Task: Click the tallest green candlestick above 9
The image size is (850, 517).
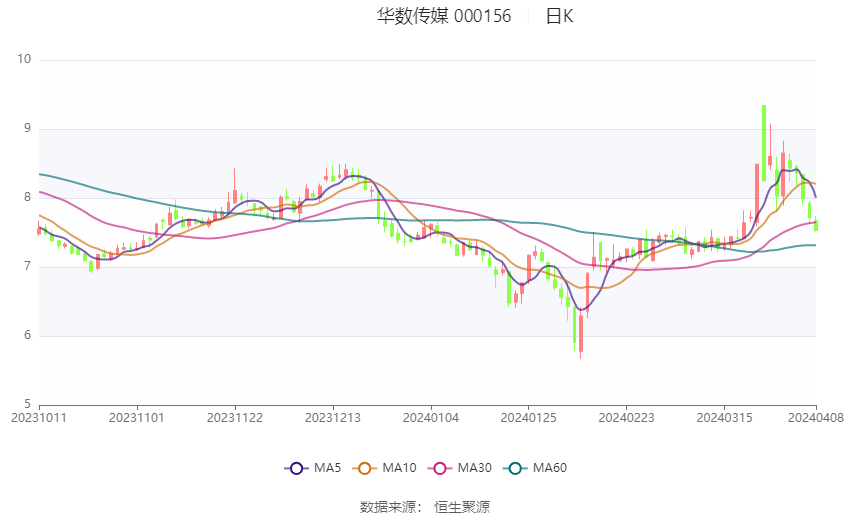Action: 764,142
